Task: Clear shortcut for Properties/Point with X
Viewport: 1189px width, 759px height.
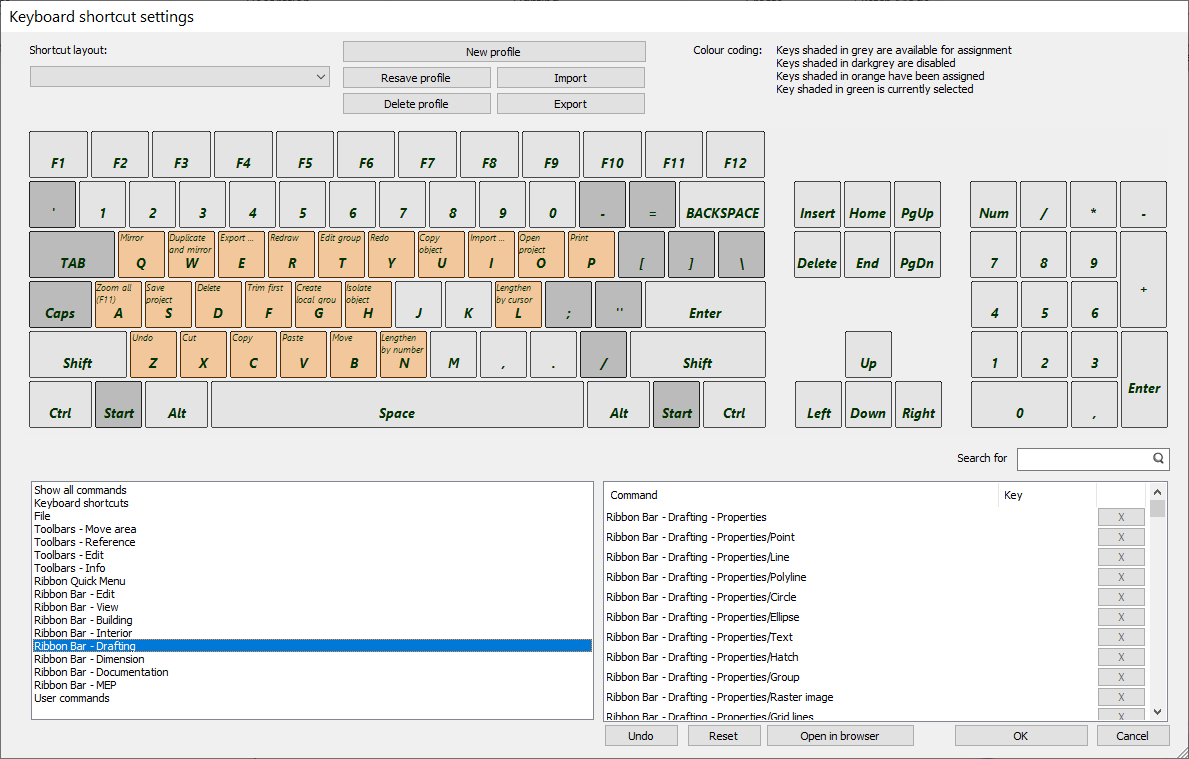Action: (x=1121, y=537)
